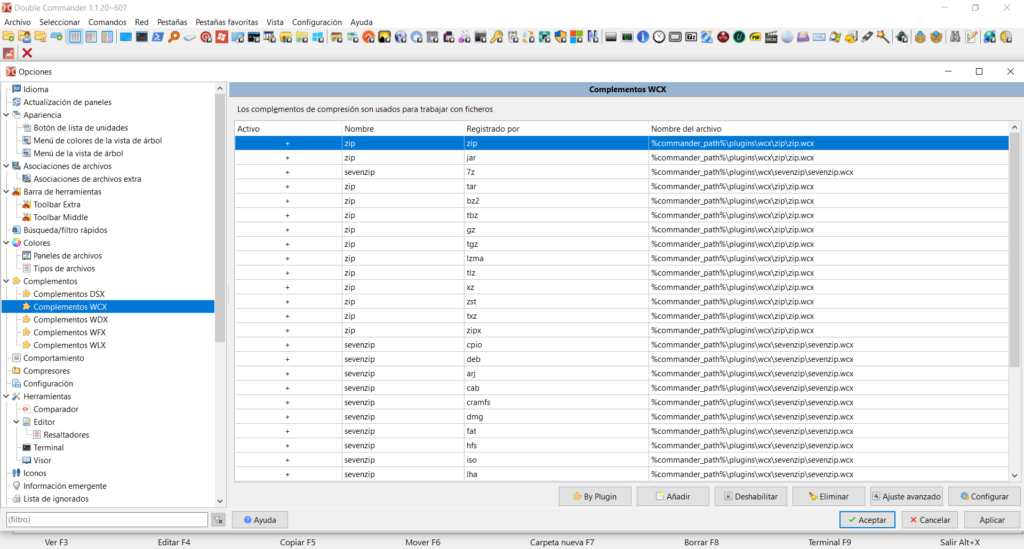Open Ajuste avanzado
The width and height of the screenshot is (1024, 549).
point(906,496)
